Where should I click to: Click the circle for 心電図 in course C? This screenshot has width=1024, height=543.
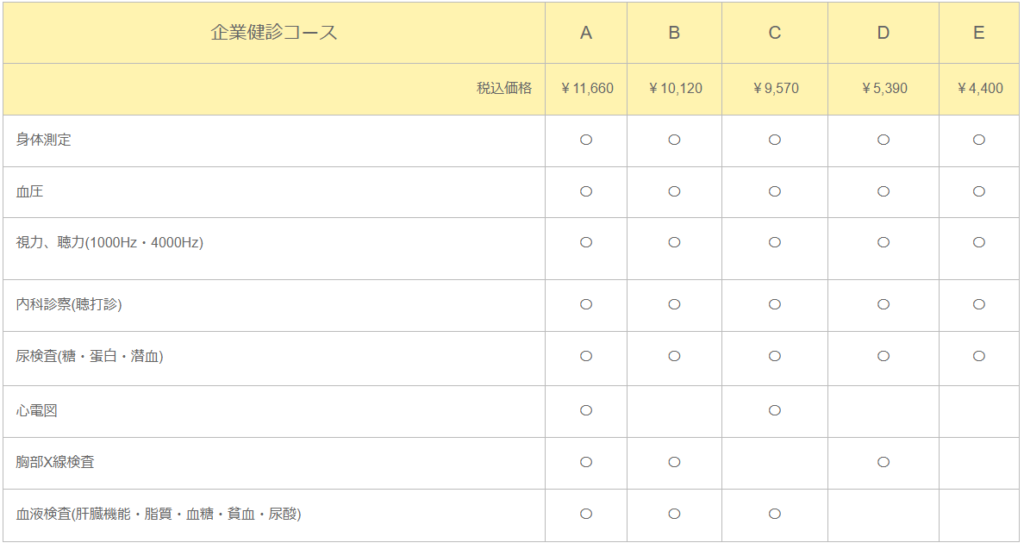pyautogui.click(x=774, y=410)
